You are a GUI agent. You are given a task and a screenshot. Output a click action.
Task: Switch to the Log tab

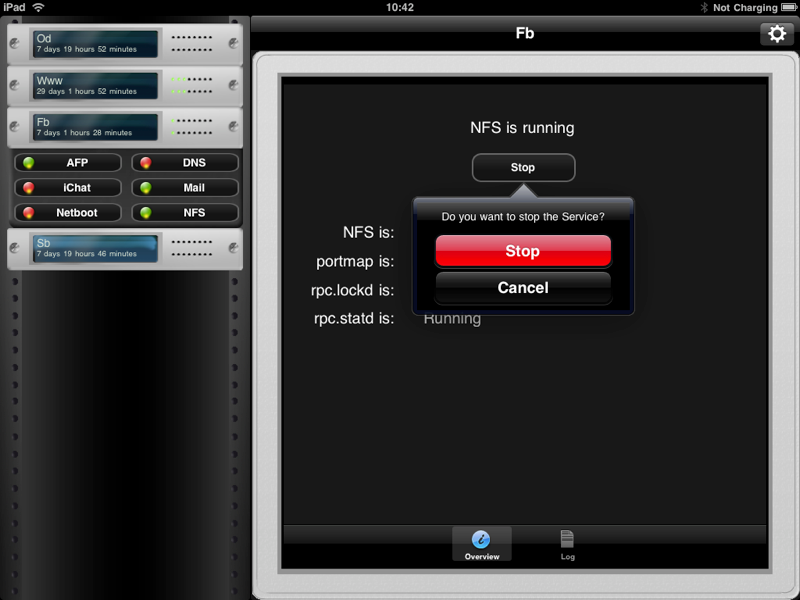tap(567, 544)
